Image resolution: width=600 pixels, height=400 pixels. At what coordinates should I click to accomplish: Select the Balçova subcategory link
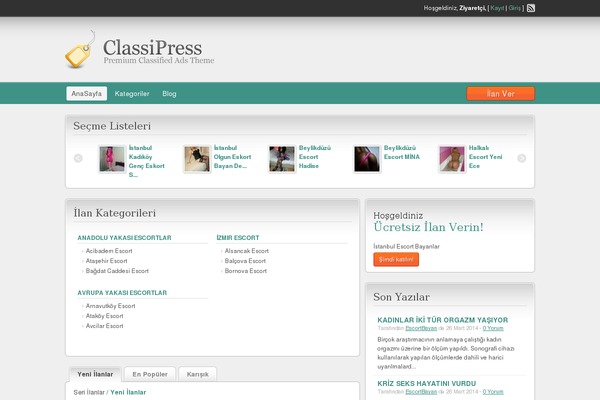tap(245, 261)
